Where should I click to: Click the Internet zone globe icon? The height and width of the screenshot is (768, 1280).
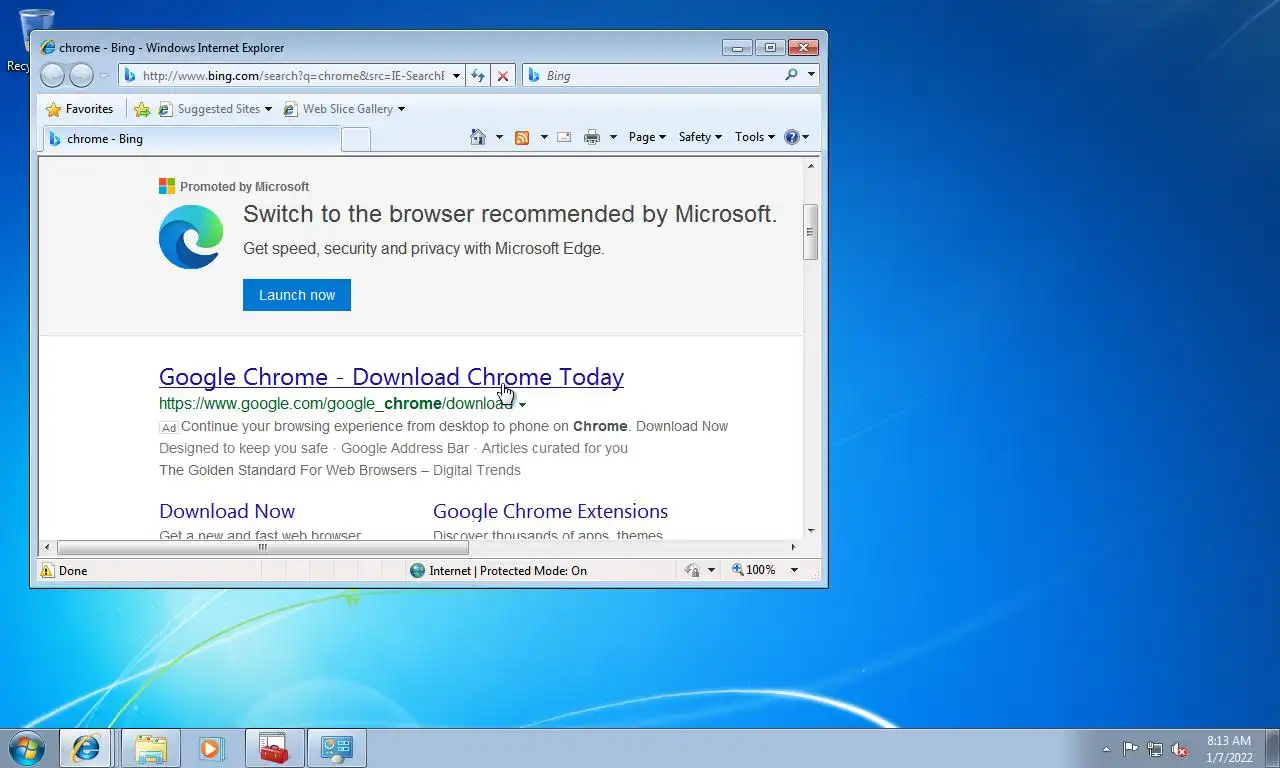[x=418, y=570]
